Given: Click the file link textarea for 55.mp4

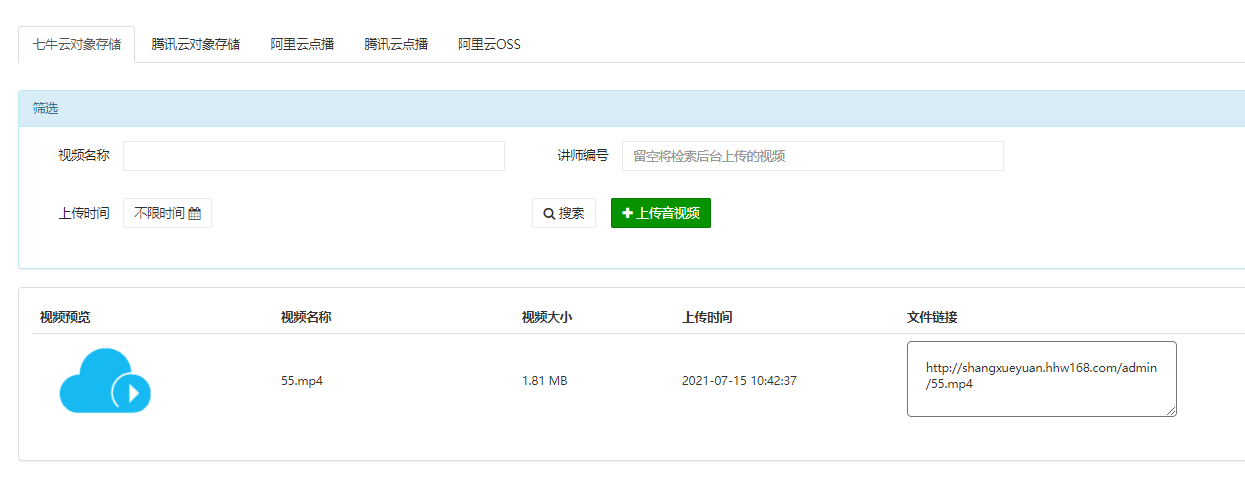Looking at the screenshot, I should tap(1042, 379).
